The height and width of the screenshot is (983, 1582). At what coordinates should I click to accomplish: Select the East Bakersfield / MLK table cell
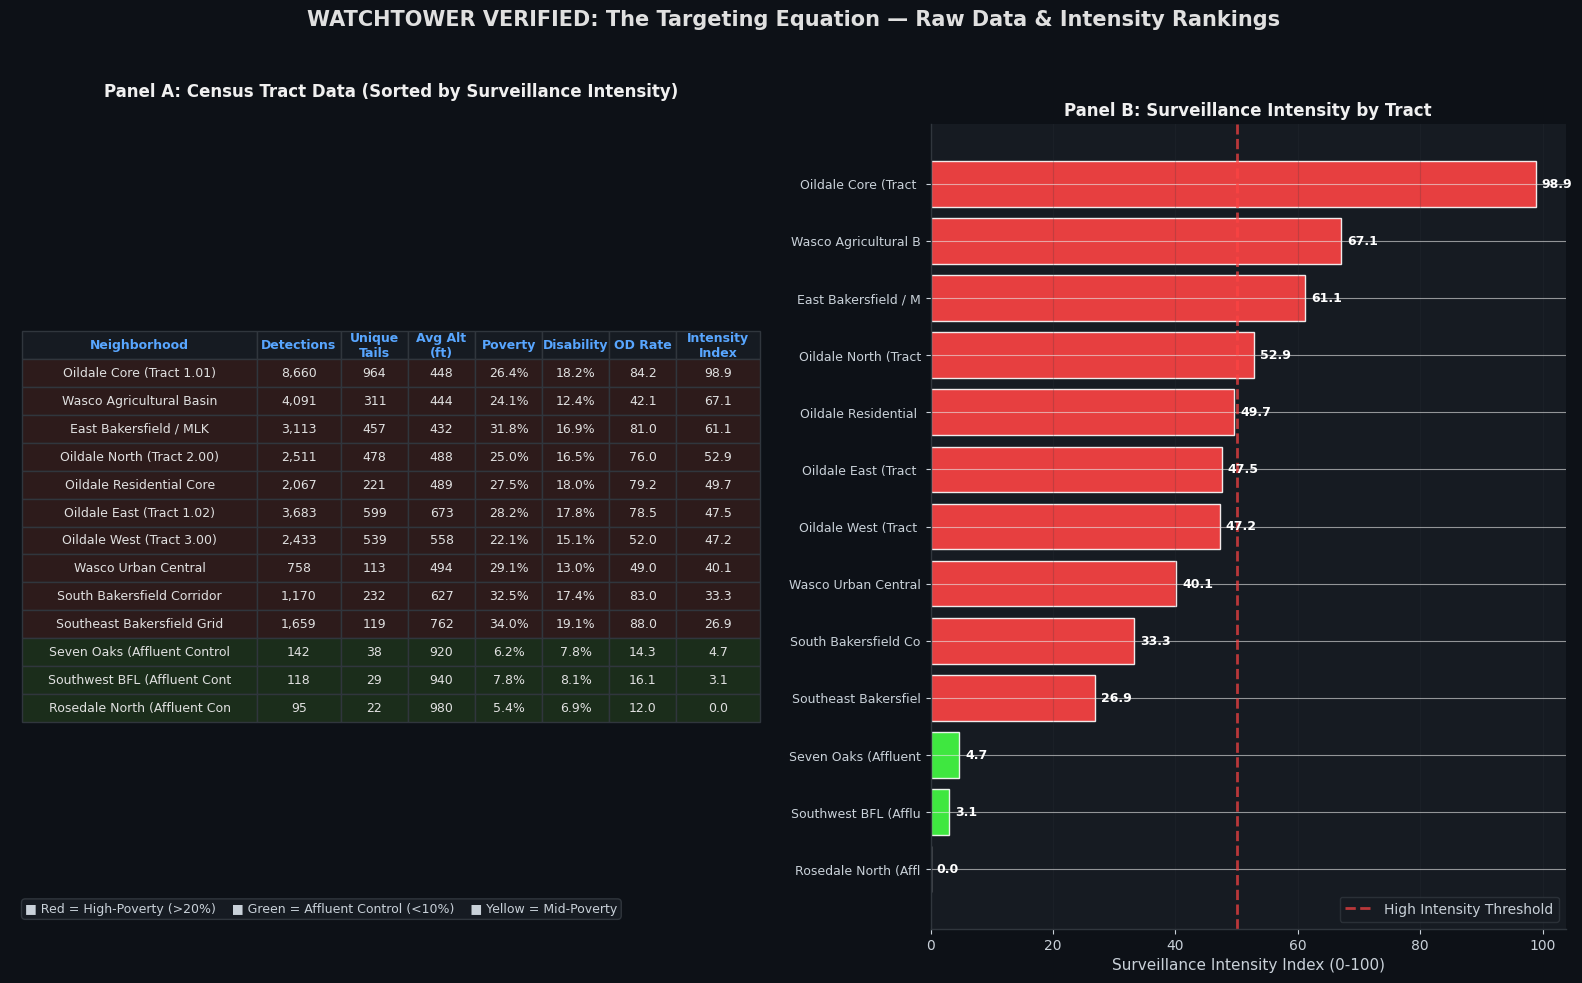139,429
